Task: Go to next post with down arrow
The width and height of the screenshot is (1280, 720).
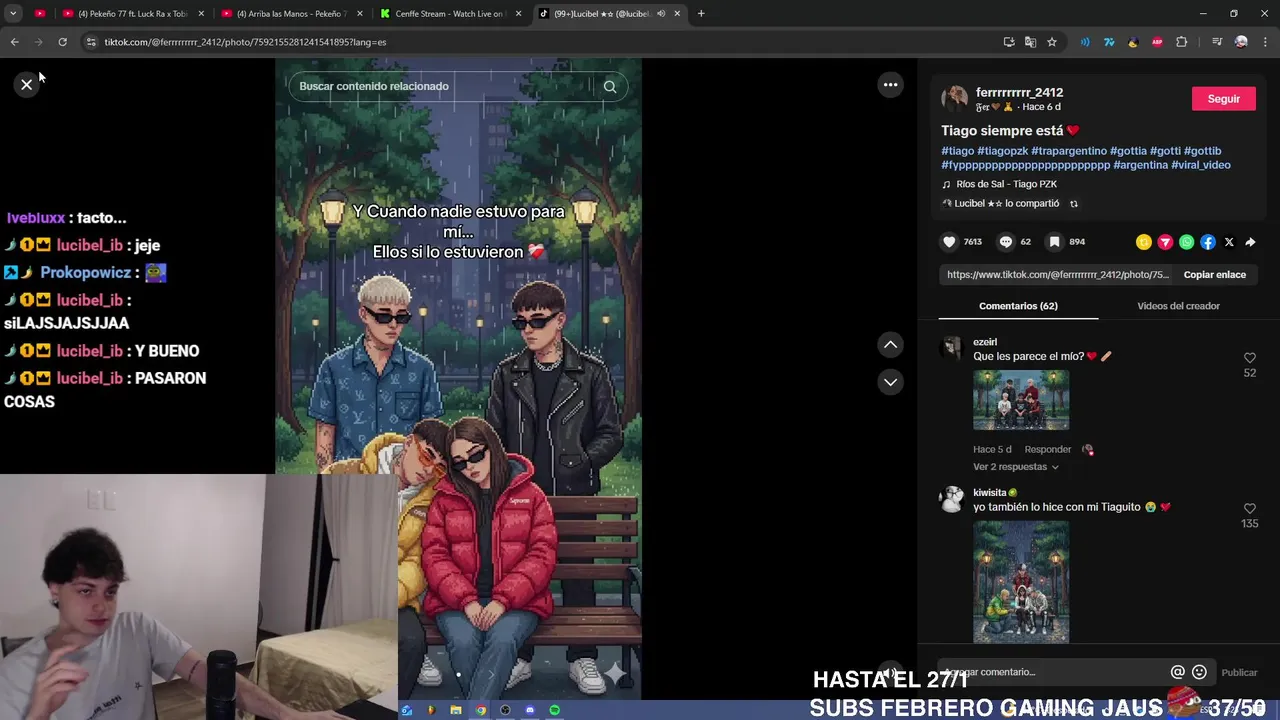Action: click(890, 382)
